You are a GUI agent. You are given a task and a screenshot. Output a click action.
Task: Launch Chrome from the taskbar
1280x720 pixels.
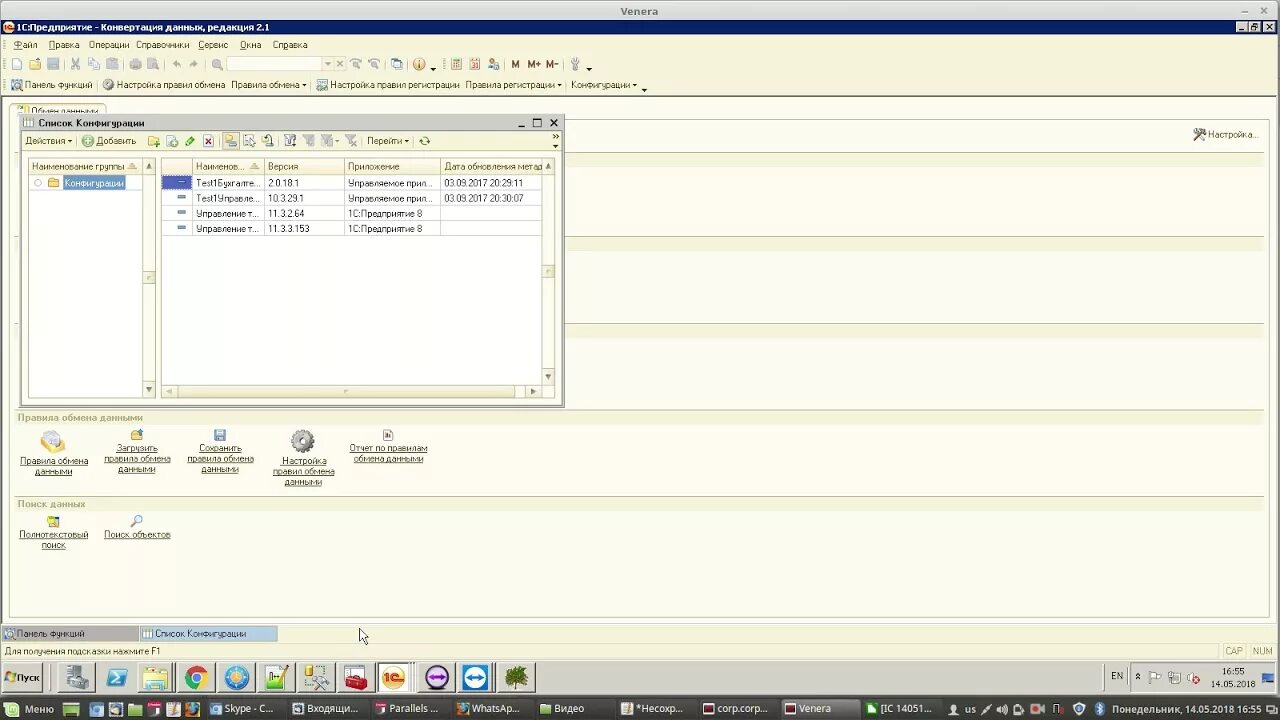196,678
